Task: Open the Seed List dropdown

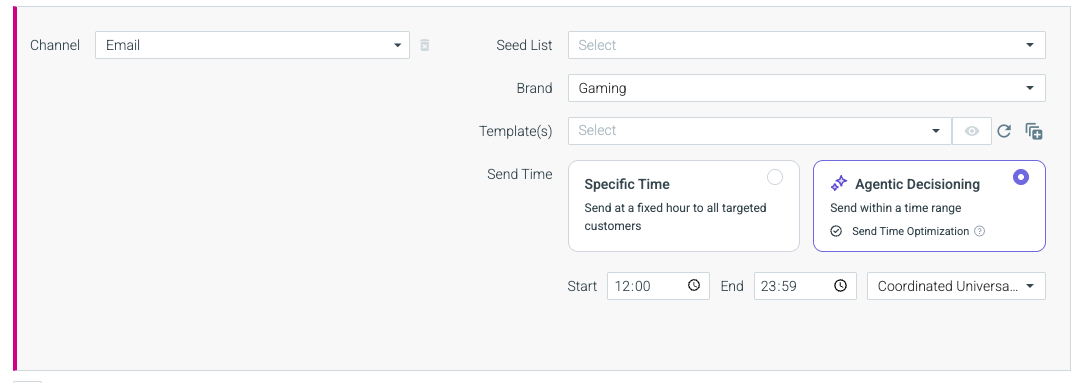Action: [x=806, y=45]
